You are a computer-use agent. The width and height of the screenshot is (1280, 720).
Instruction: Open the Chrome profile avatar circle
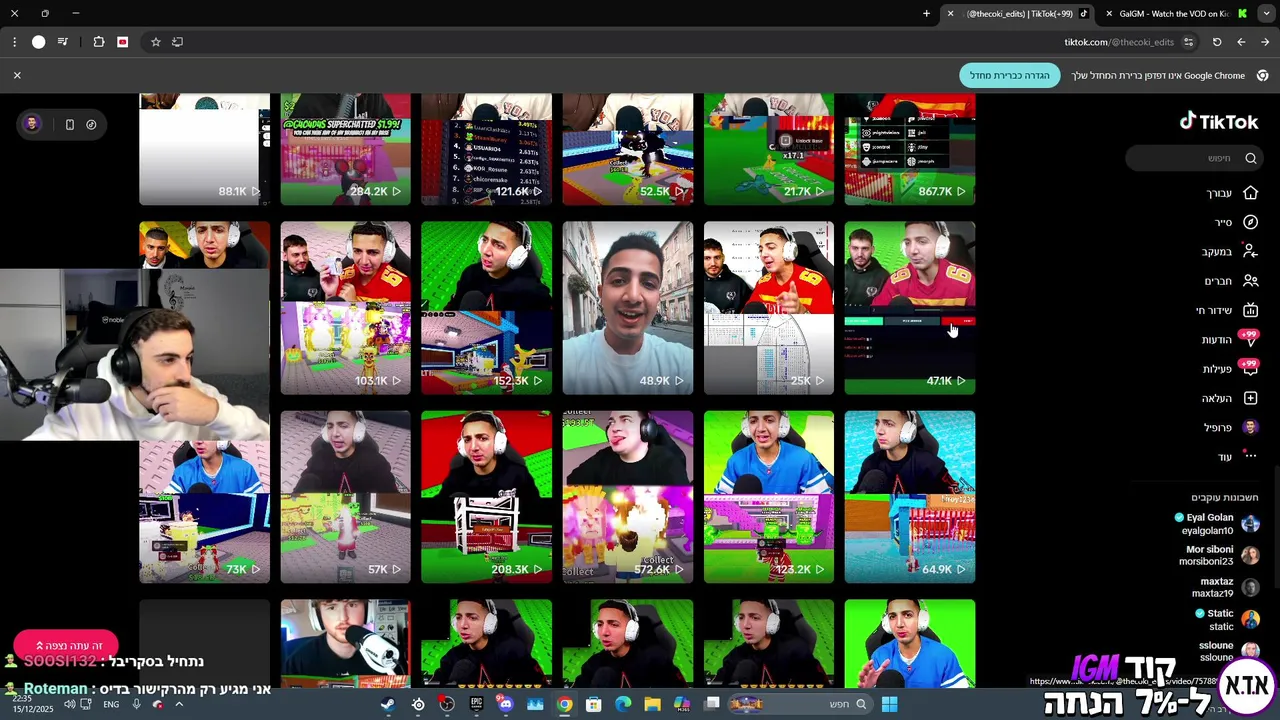pos(38,42)
